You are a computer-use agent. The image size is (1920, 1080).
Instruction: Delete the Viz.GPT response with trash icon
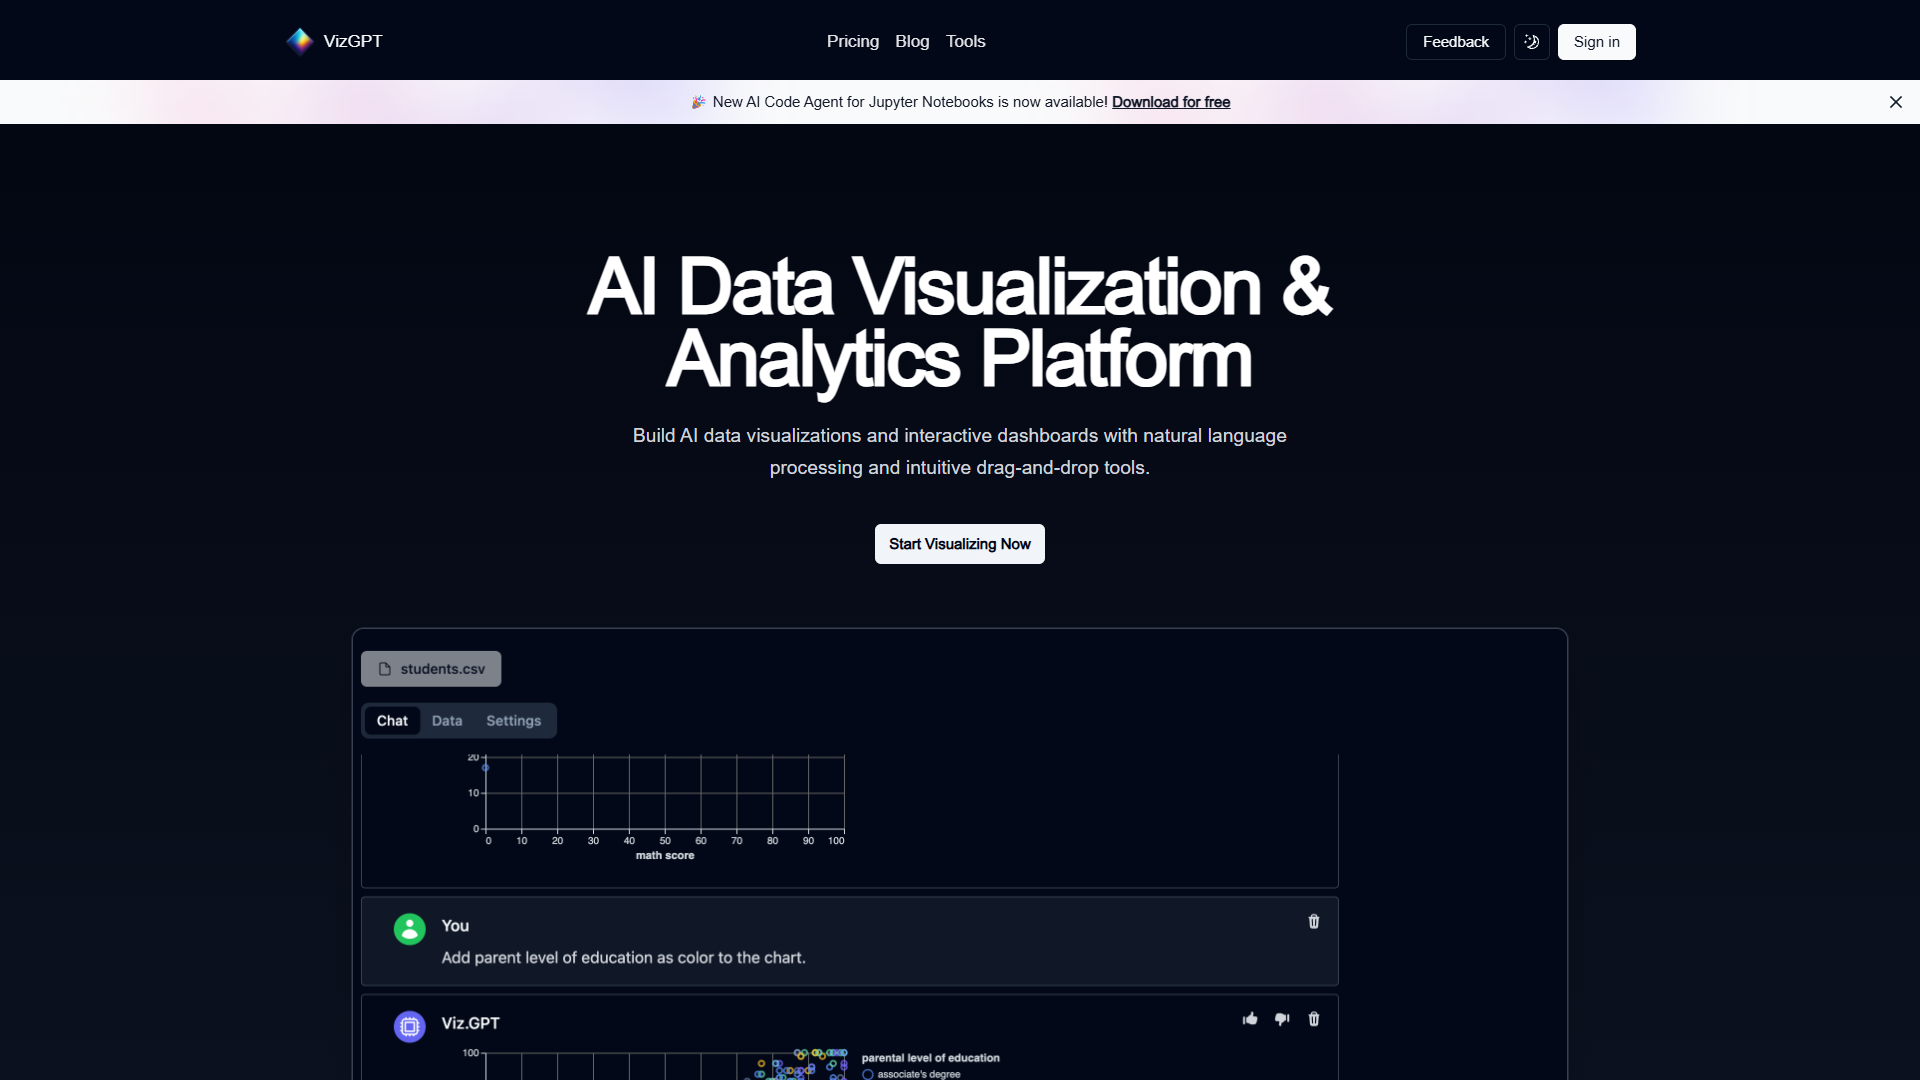click(x=1314, y=1019)
